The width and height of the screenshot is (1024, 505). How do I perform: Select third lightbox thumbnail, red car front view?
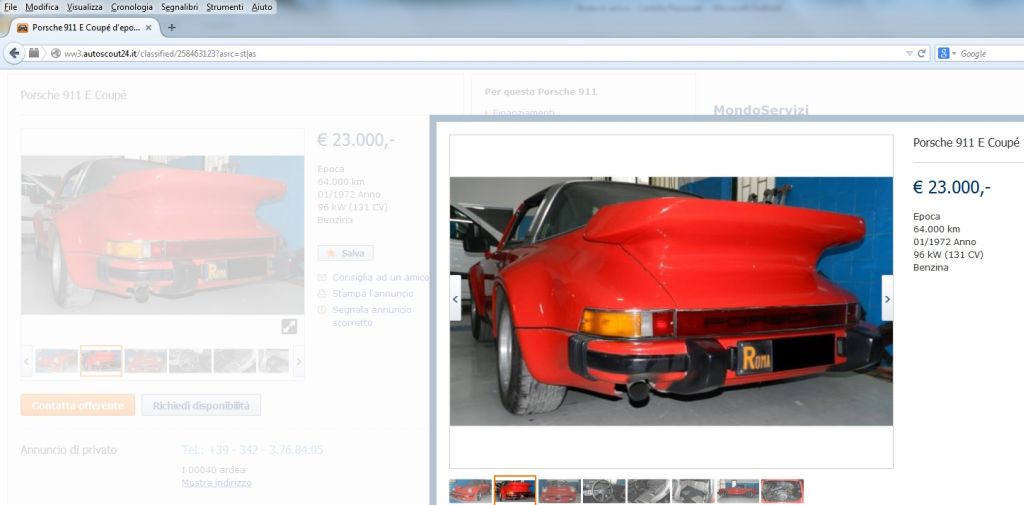tap(560, 491)
